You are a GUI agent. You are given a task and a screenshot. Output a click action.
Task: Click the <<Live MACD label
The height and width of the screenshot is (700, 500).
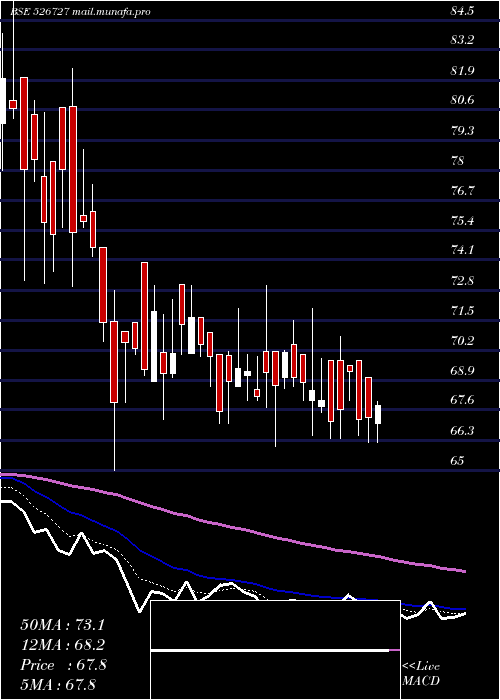click(421, 674)
